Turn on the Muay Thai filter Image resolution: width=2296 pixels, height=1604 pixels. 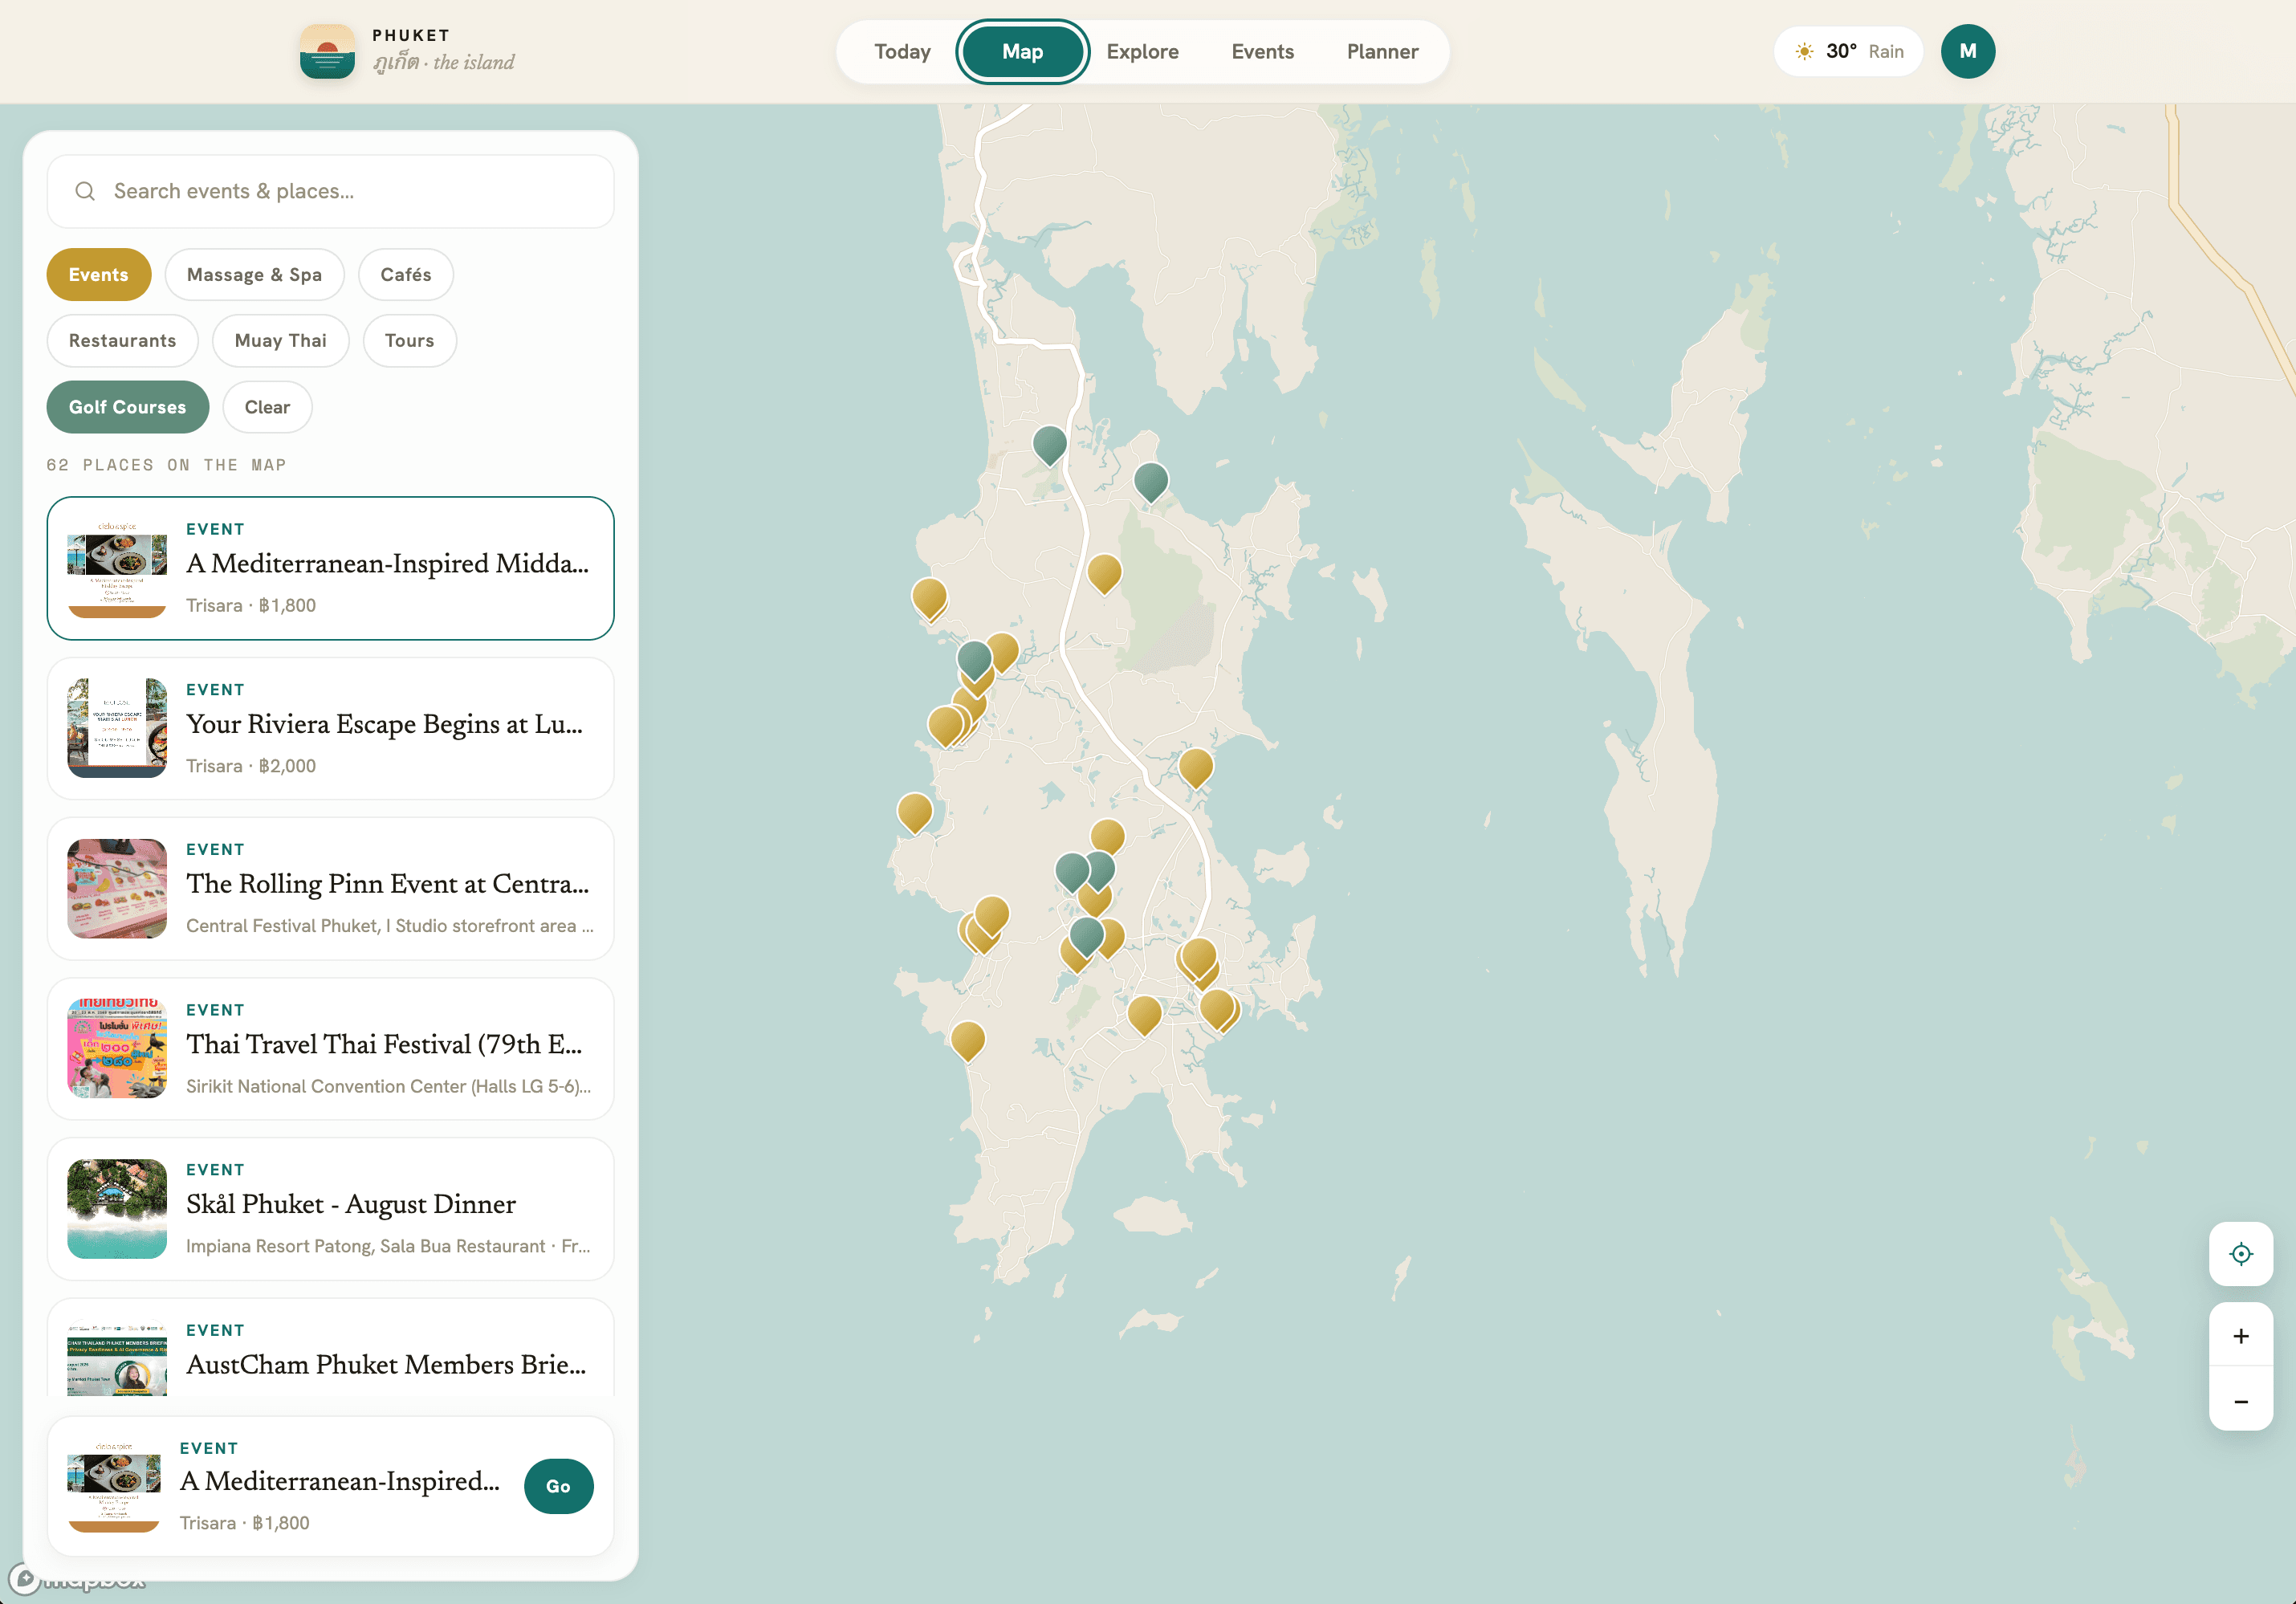tap(280, 341)
